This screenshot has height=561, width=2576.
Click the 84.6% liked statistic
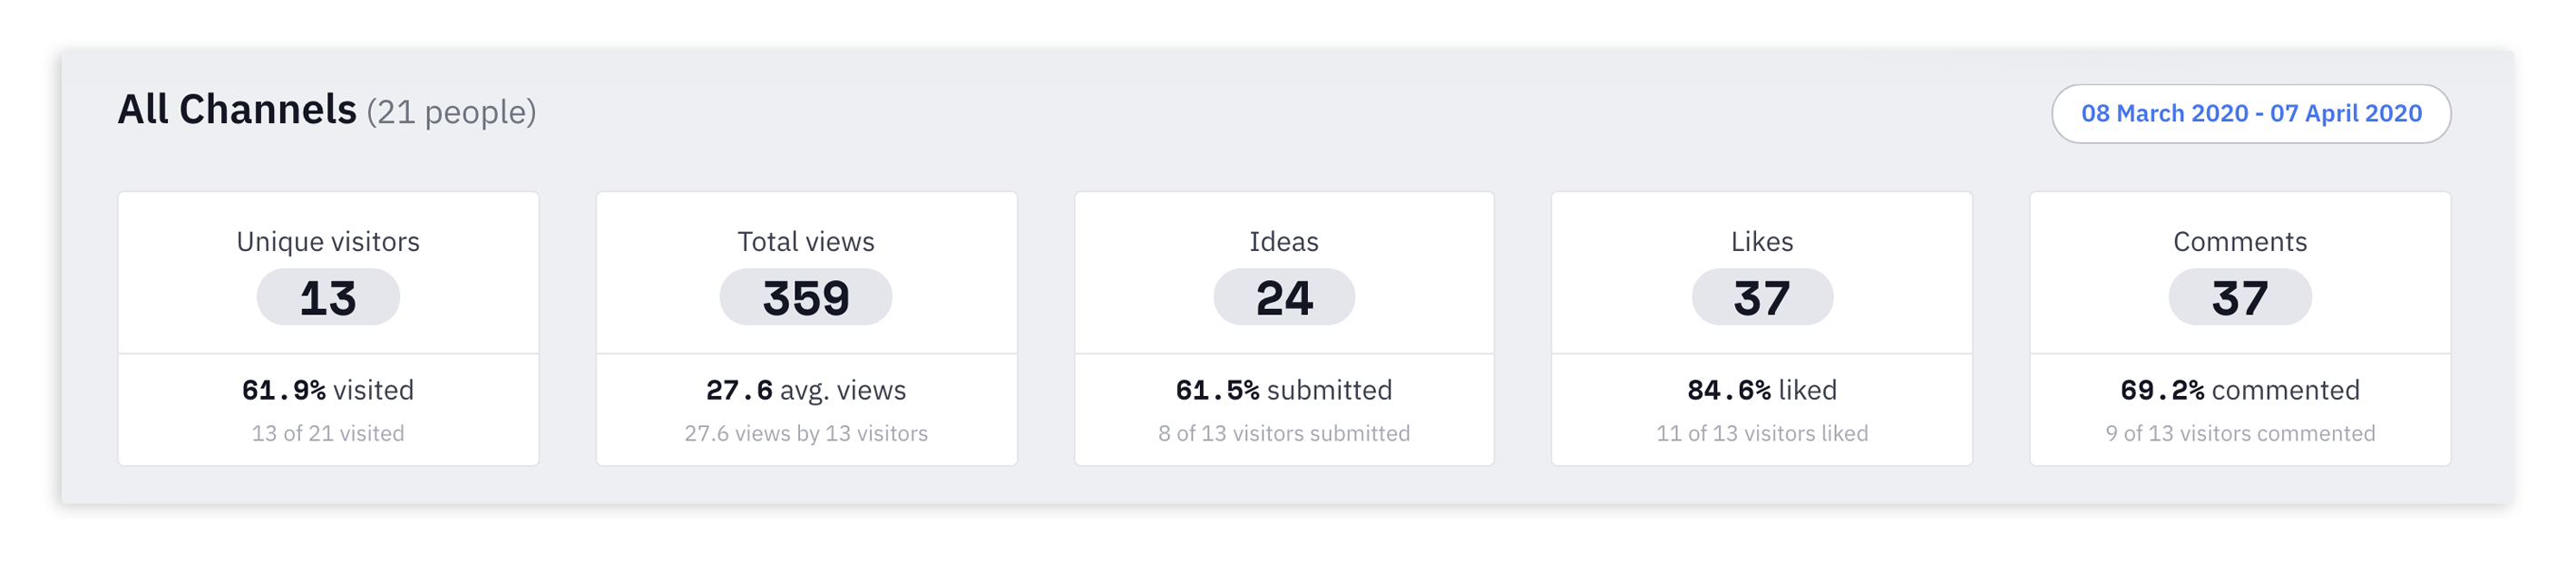pos(1762,389)
